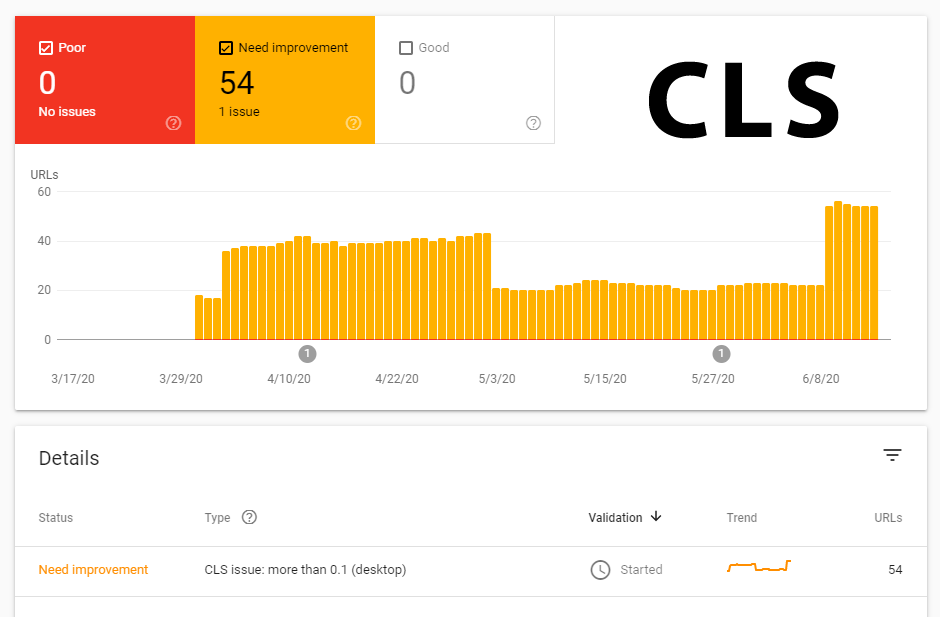Select the Poor status card
The width and height of the screenshot is (940, 617).
pos(105,80)
